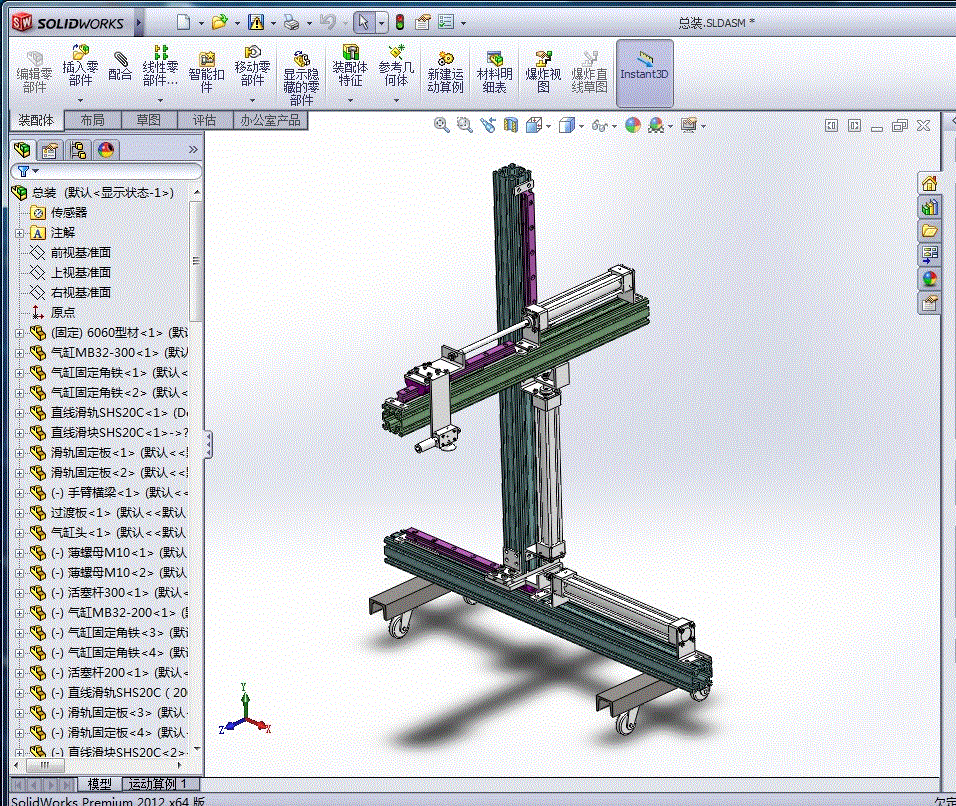Expand the 直线滑轨SHS20C<1> component

tap(19, 413)
